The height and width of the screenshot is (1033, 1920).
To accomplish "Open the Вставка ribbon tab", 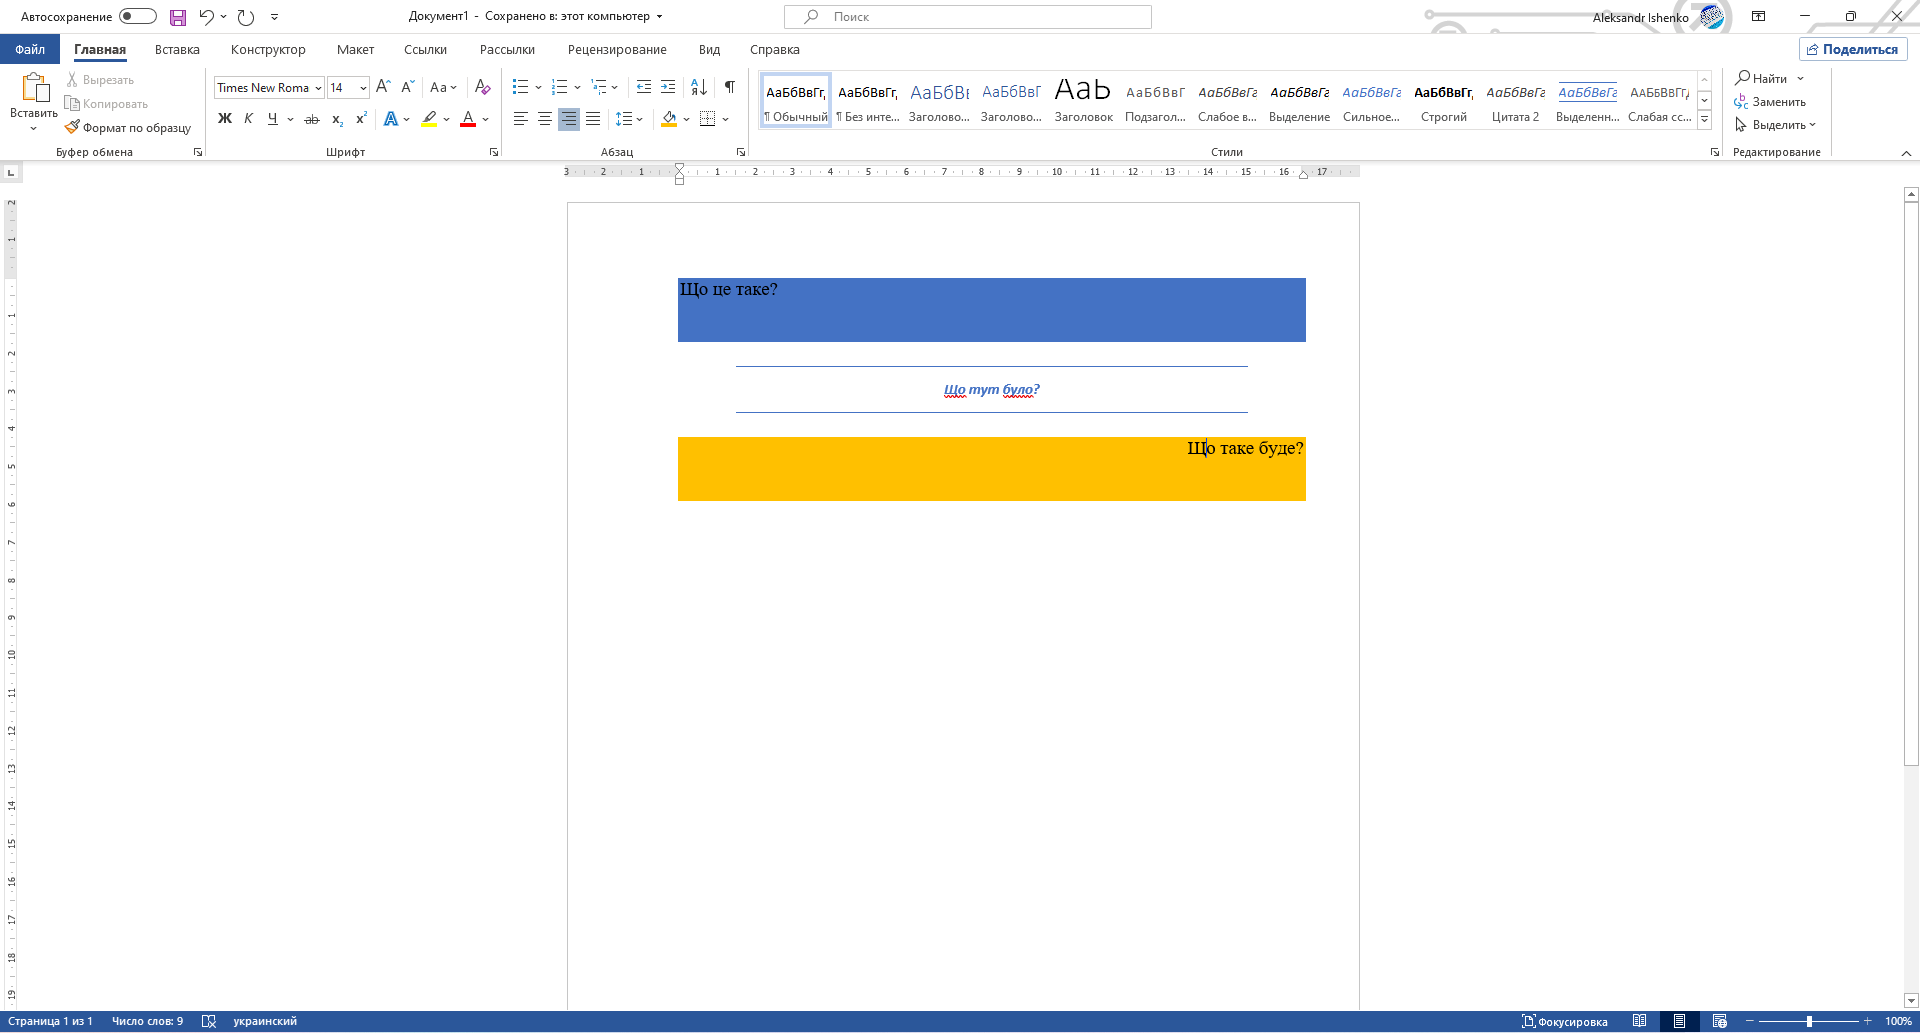I will point(177,49).
